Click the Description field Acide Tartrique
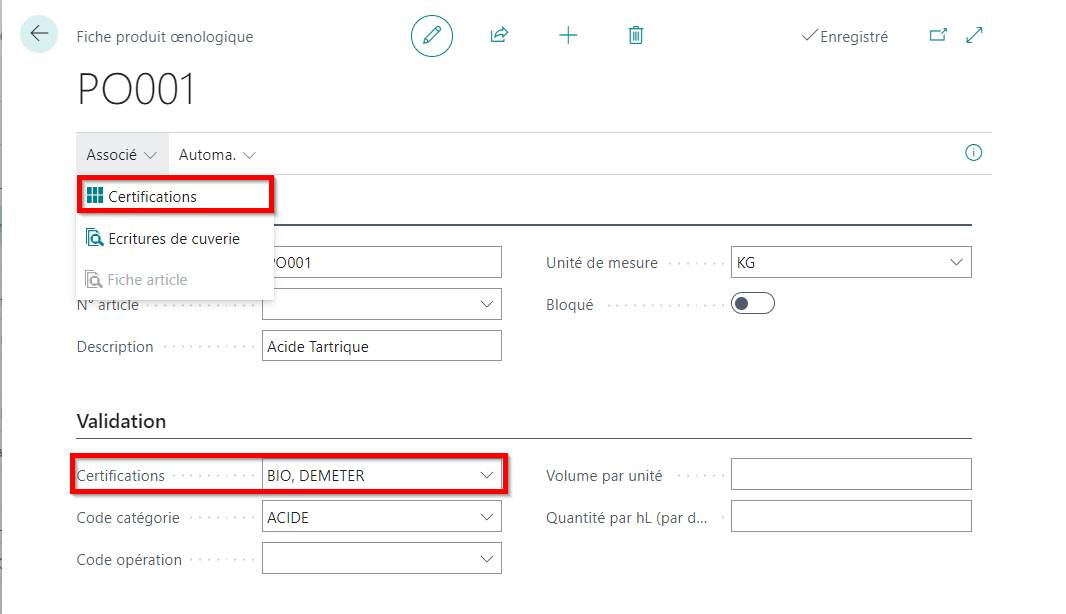 pos(382,346)
